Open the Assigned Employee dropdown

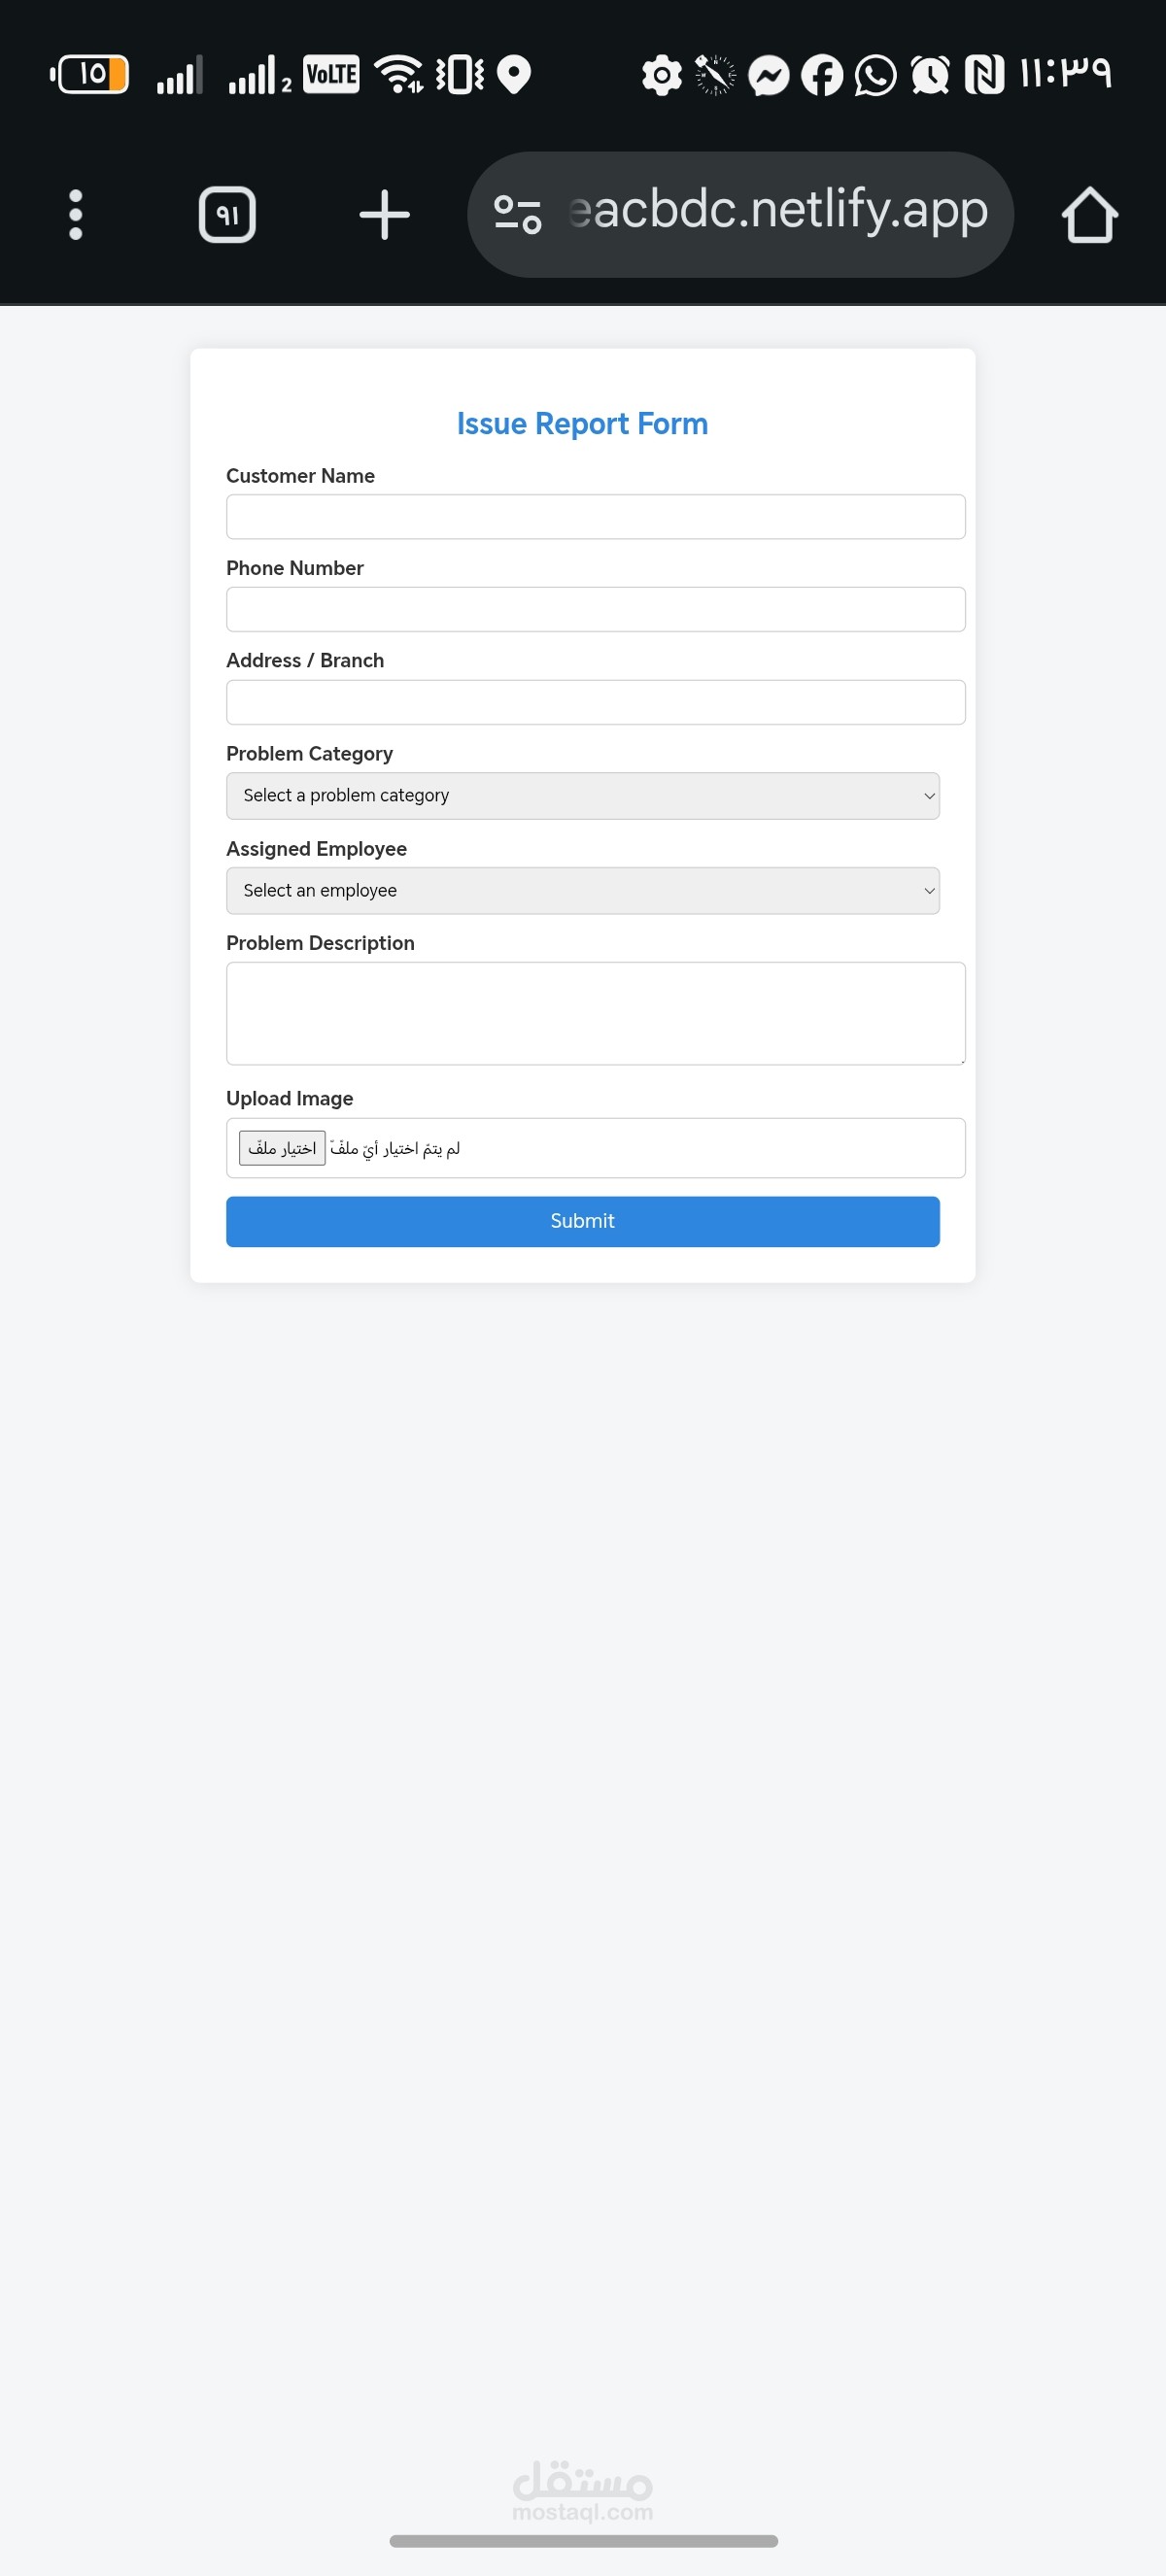tap(582, 891)
